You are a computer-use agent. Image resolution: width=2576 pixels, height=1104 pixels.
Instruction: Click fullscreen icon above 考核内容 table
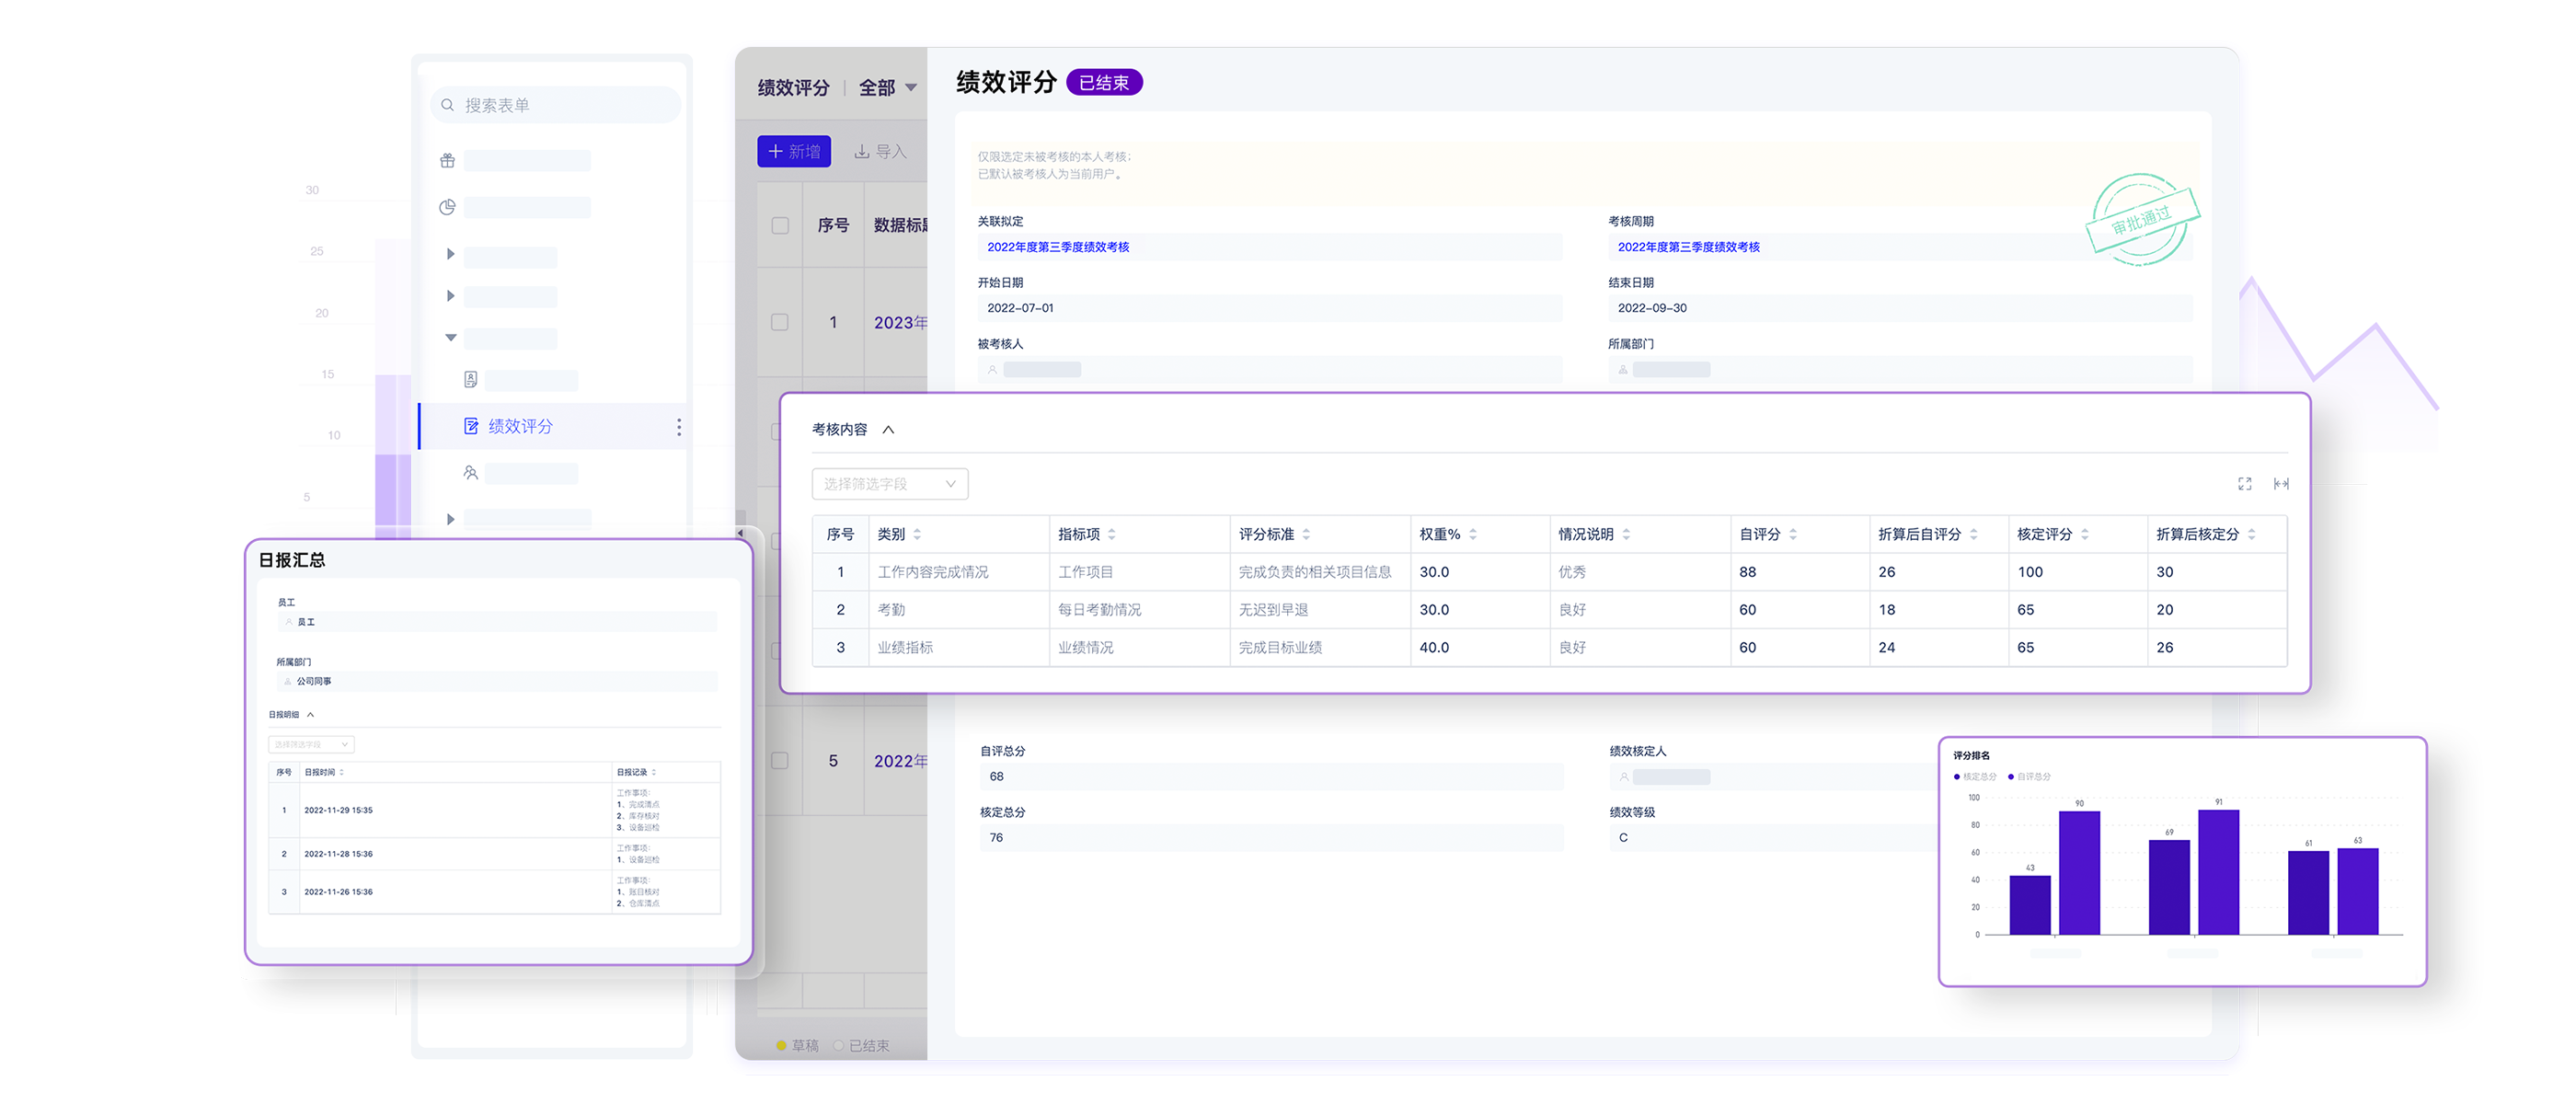2244,484
